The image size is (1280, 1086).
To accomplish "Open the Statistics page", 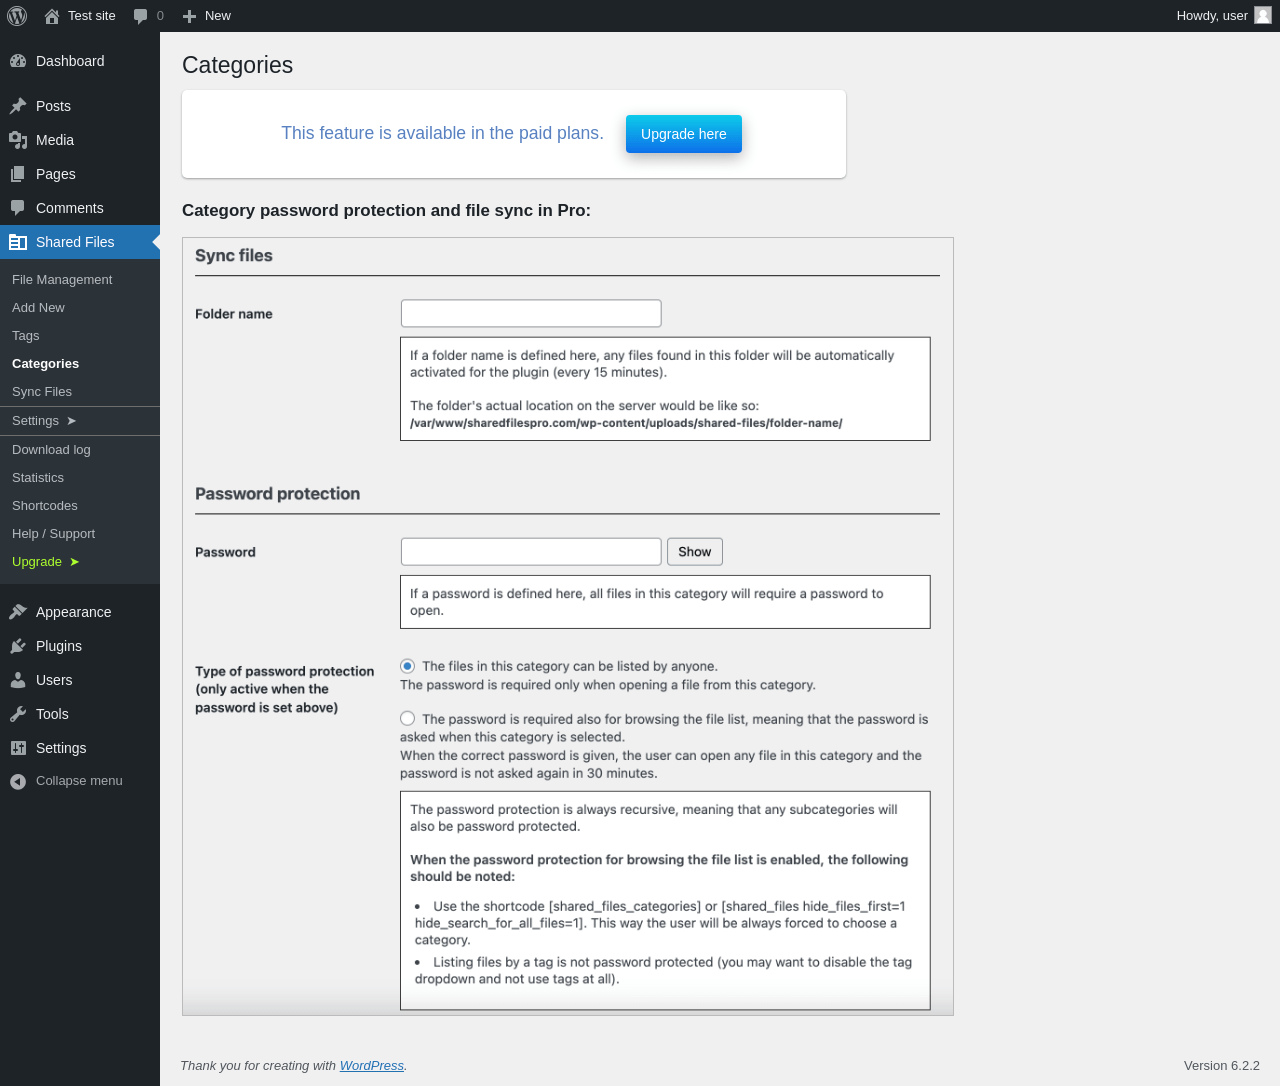I will [x=38, y=478].
